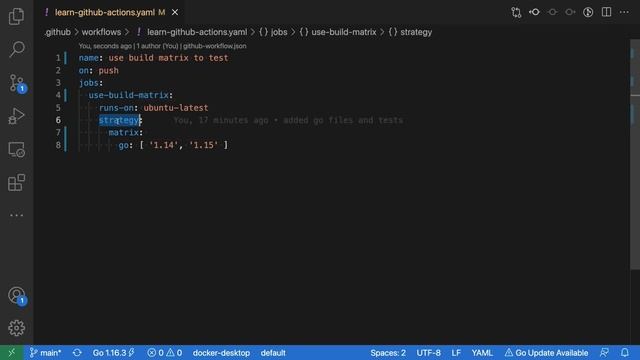The image size is (640, 360).
Task: Click the learn-github-actions.yaml breadcrumb
Action: coord(197,32)
